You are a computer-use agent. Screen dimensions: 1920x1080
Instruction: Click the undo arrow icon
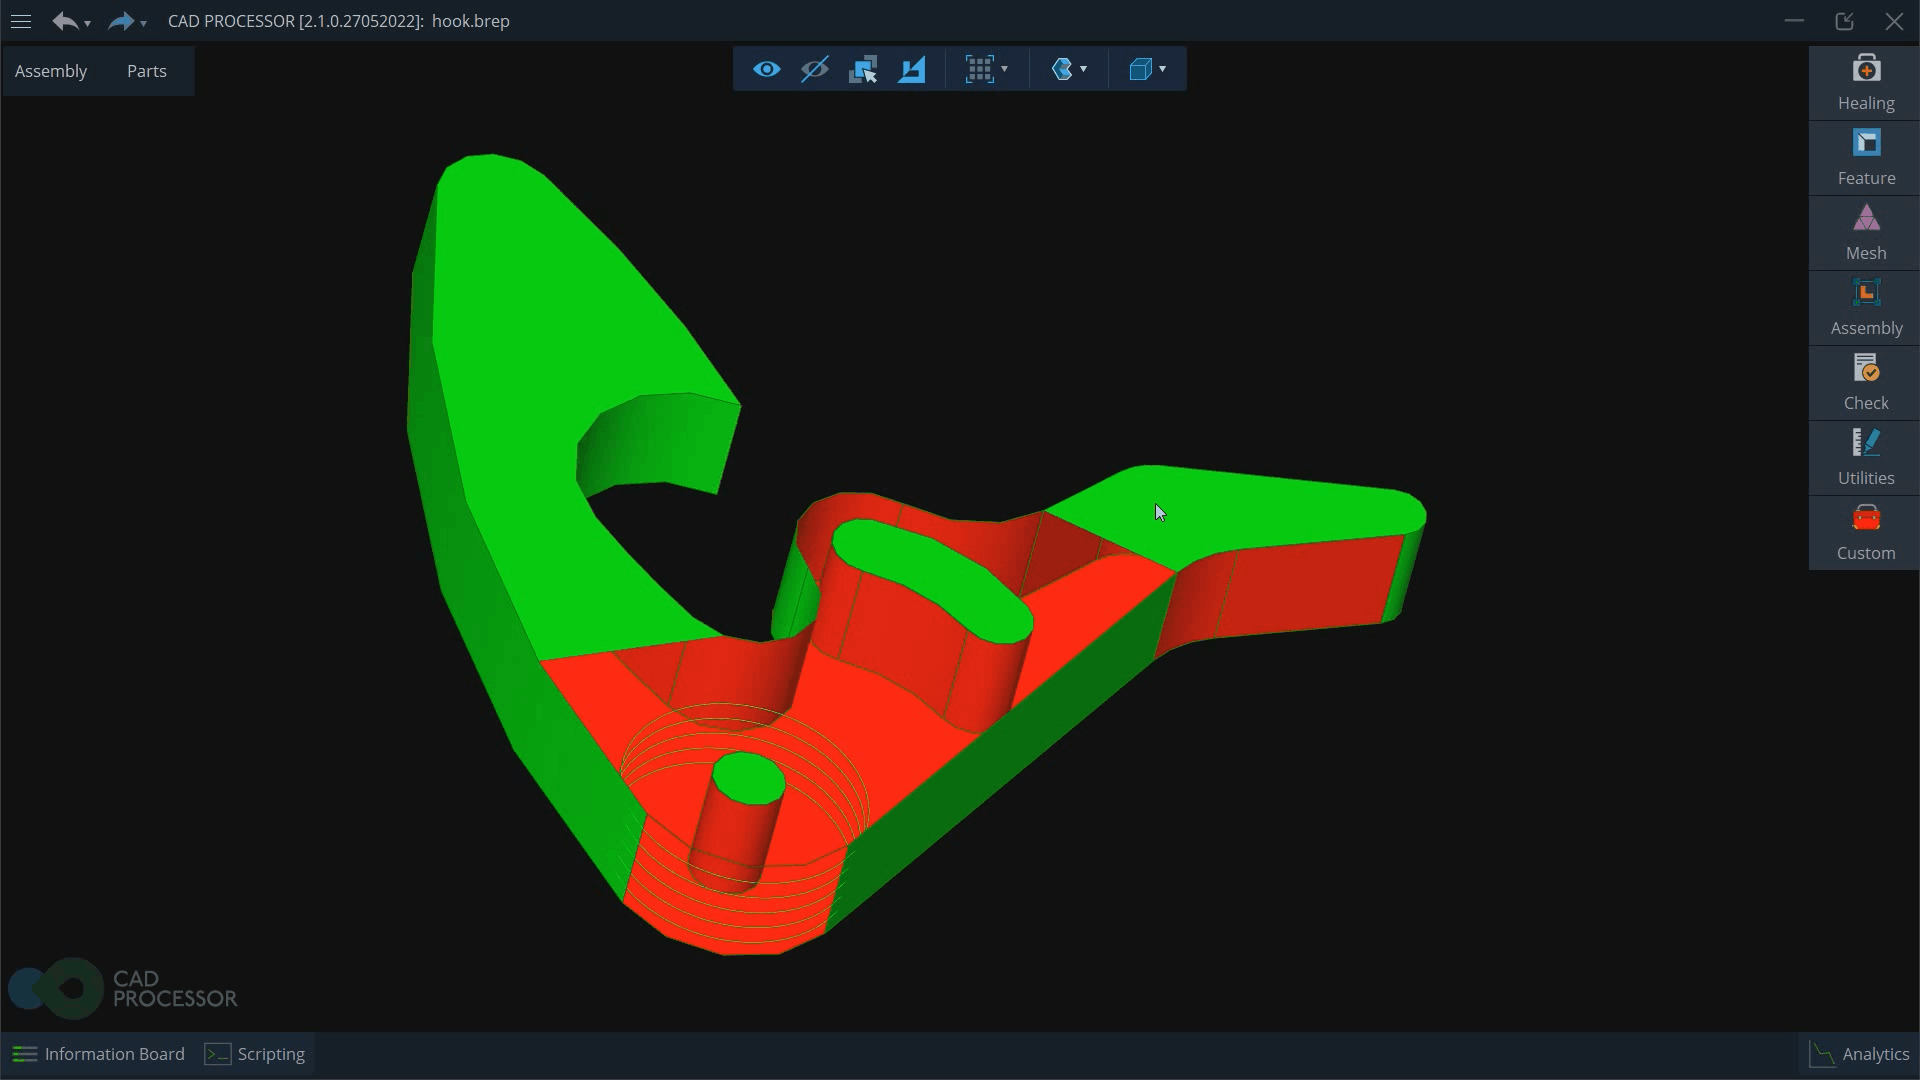pos(64,21)
